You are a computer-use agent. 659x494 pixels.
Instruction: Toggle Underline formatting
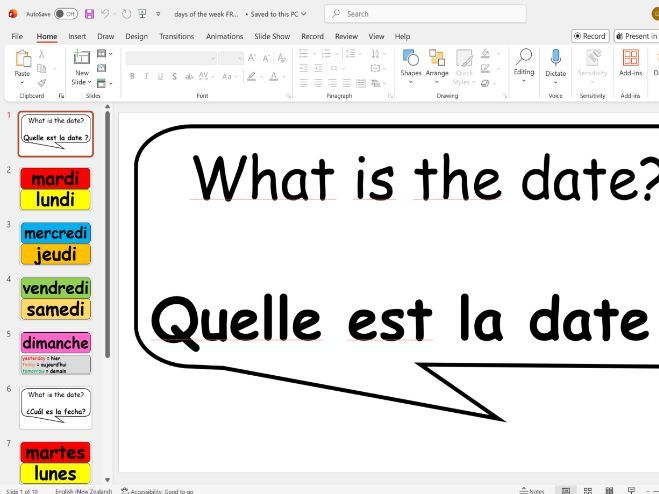[160, 76]
